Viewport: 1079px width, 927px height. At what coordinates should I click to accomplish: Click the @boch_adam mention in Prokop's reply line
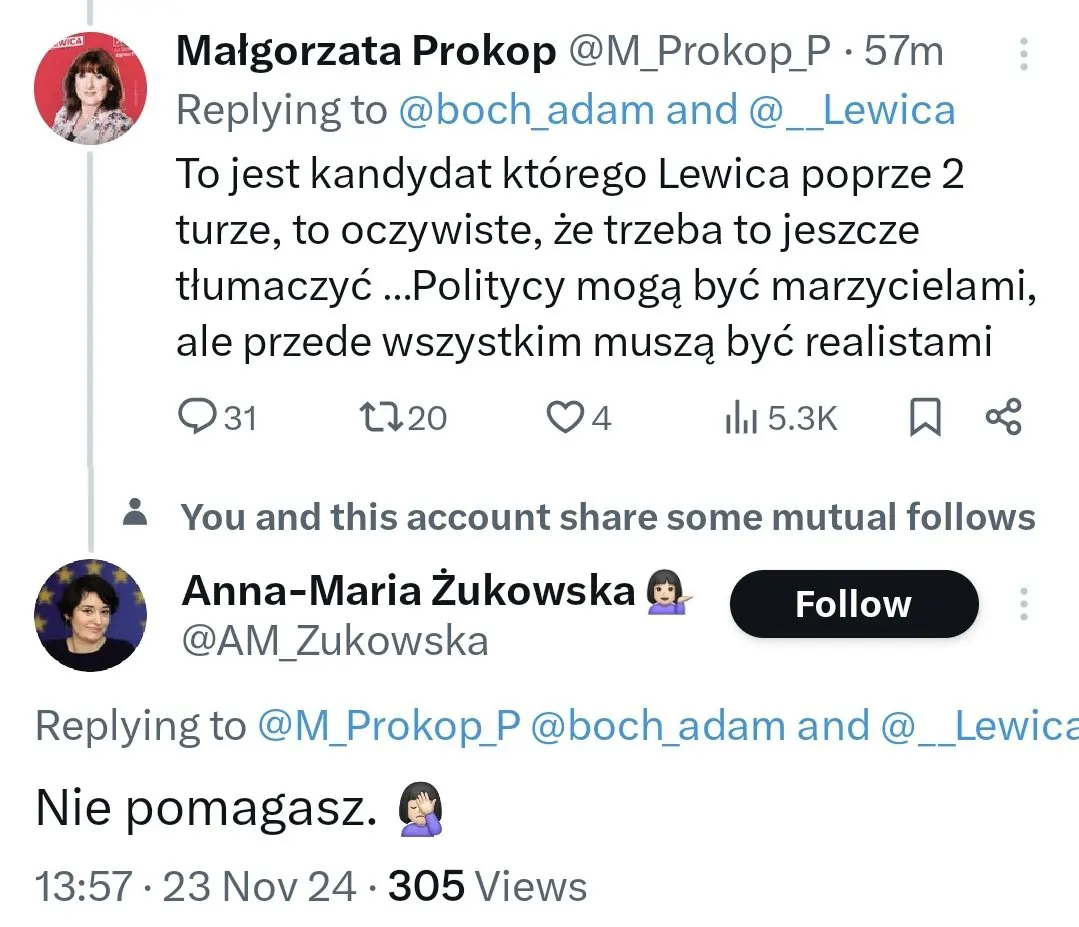[524, 110]
